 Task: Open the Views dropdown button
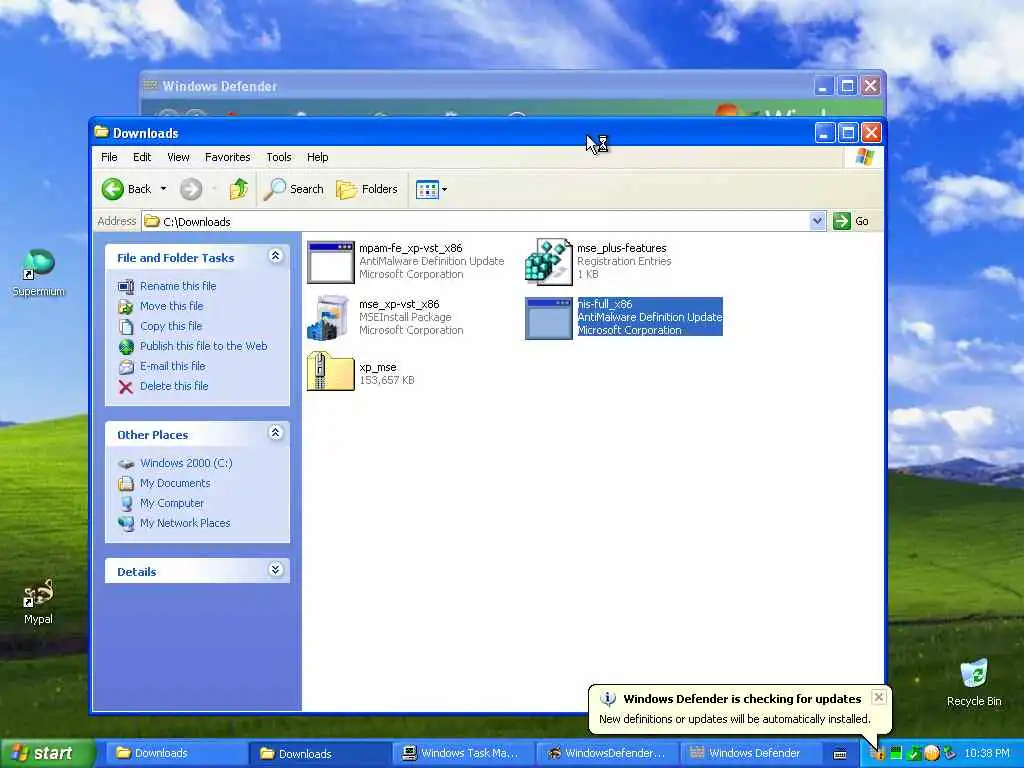431,189
